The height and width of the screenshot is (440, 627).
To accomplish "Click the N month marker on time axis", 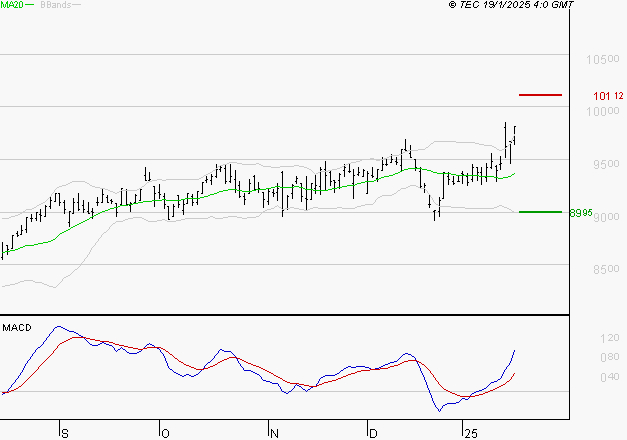I will [274, 433].
